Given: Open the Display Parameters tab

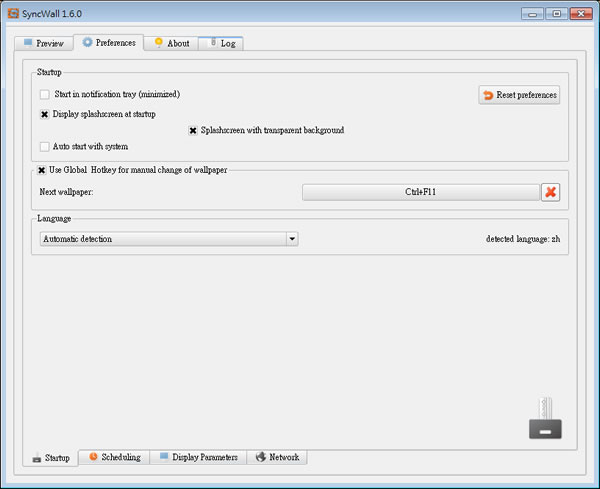Looking at the screenshot, I should (197, 457).
